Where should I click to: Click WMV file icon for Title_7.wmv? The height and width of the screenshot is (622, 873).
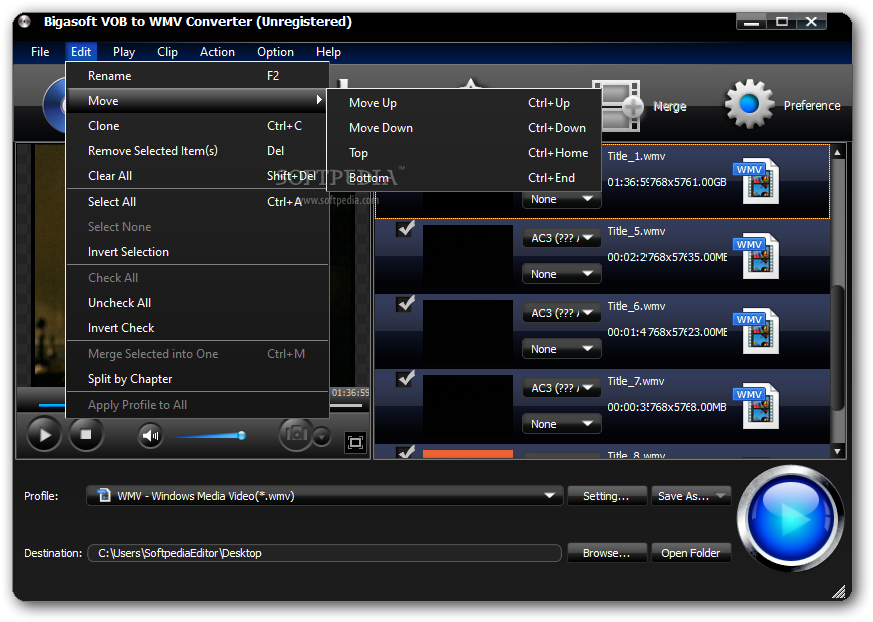point(757,406)
